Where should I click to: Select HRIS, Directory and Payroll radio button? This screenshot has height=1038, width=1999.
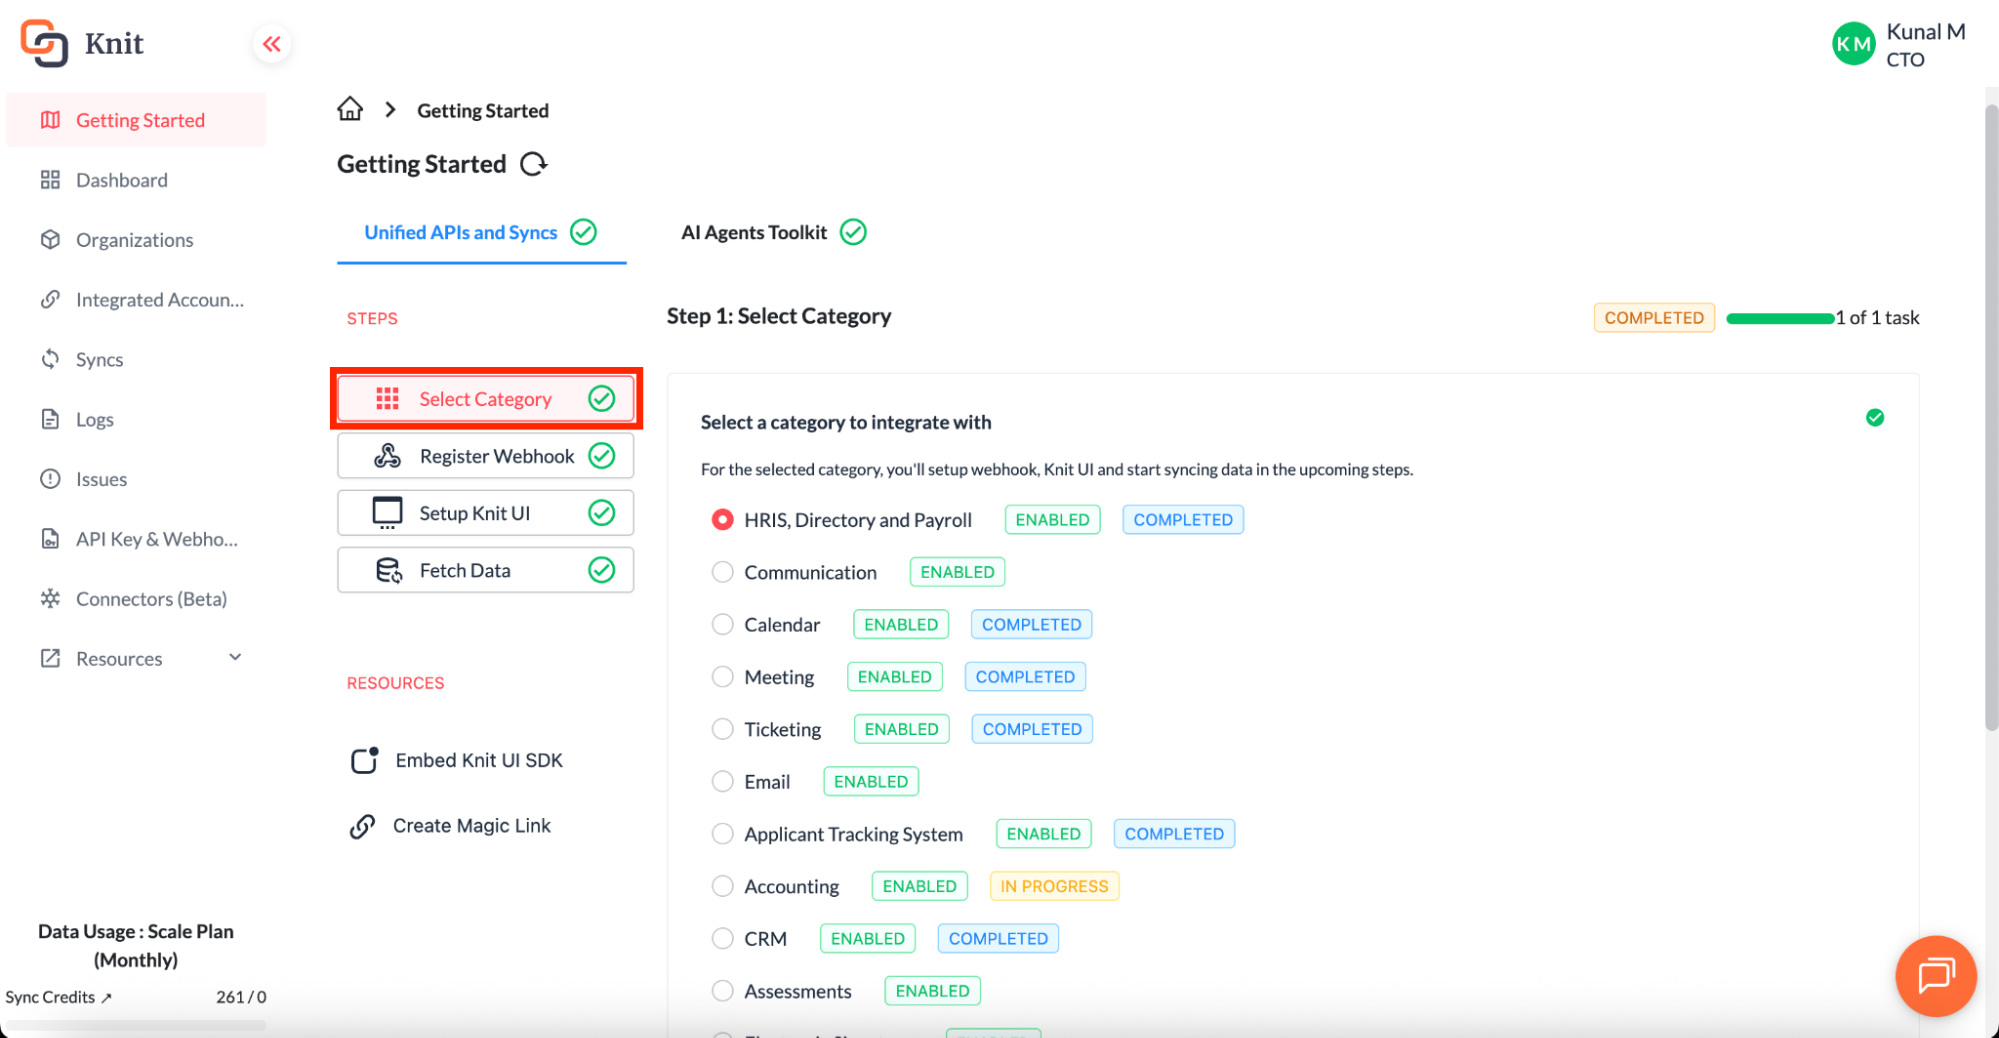point(722,520)
